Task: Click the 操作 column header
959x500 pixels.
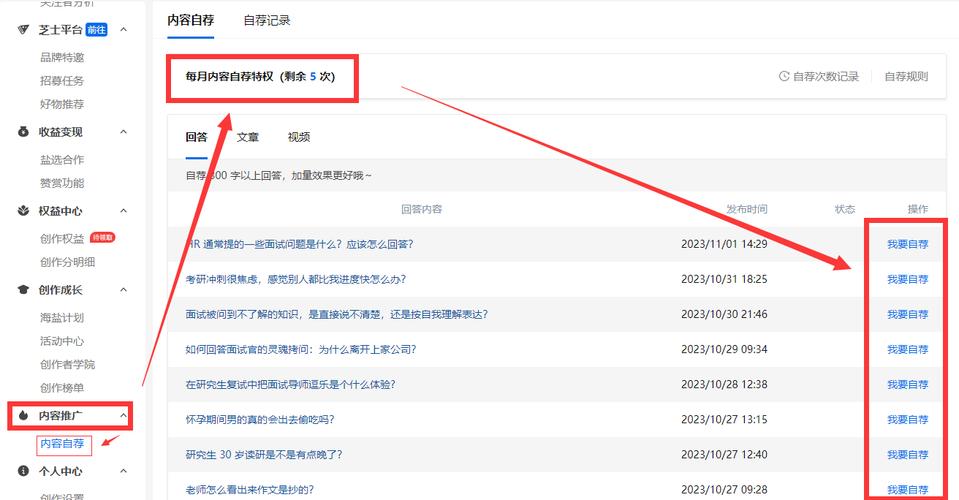Action: click(917, 209)
